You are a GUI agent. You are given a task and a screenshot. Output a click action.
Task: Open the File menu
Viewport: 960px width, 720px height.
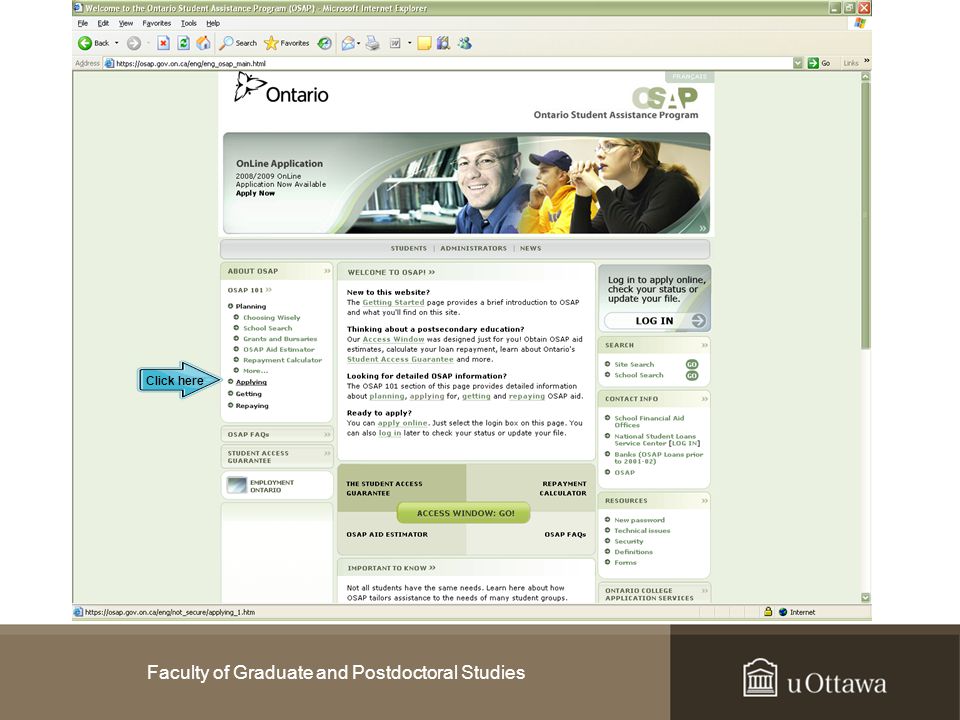click(x=83, y=23)
